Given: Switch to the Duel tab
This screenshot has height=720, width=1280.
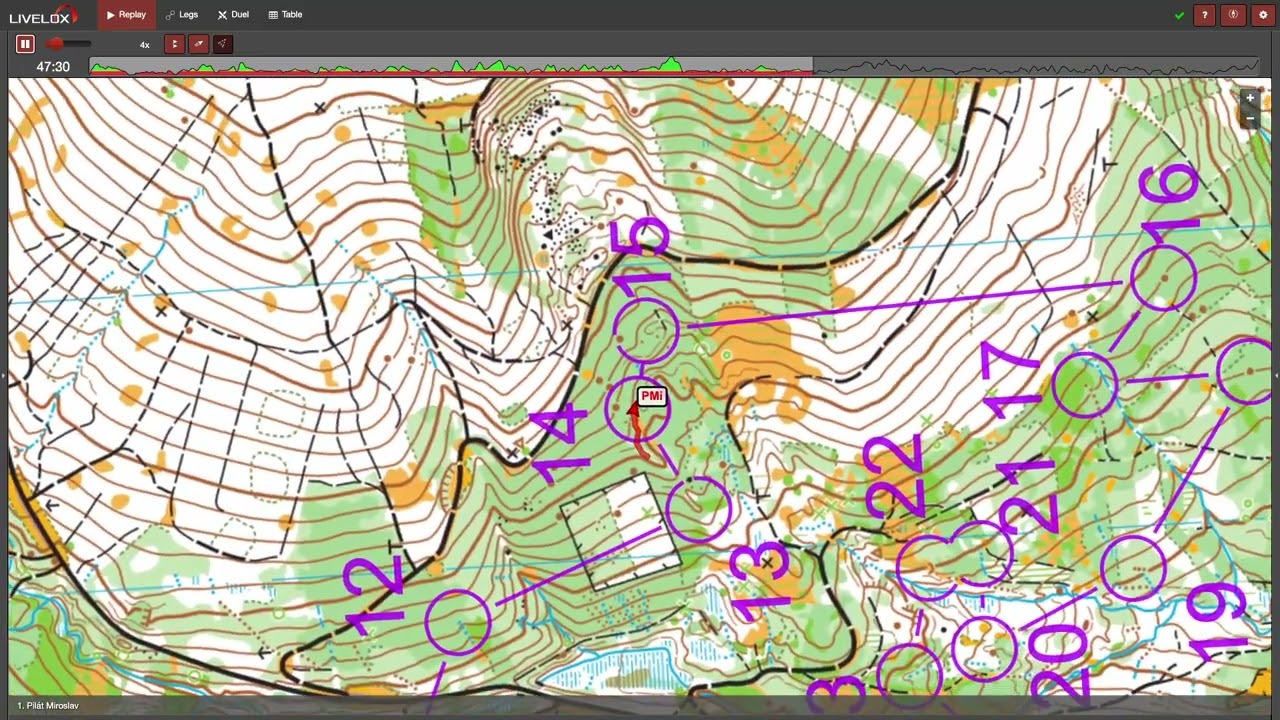Looking at the screenshot, I should click(233, 15).
